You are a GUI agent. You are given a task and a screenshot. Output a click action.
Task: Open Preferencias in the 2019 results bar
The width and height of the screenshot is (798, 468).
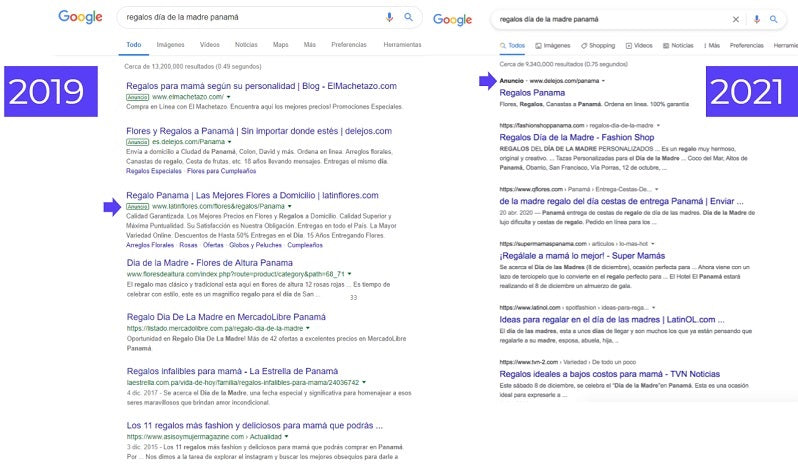349,45
